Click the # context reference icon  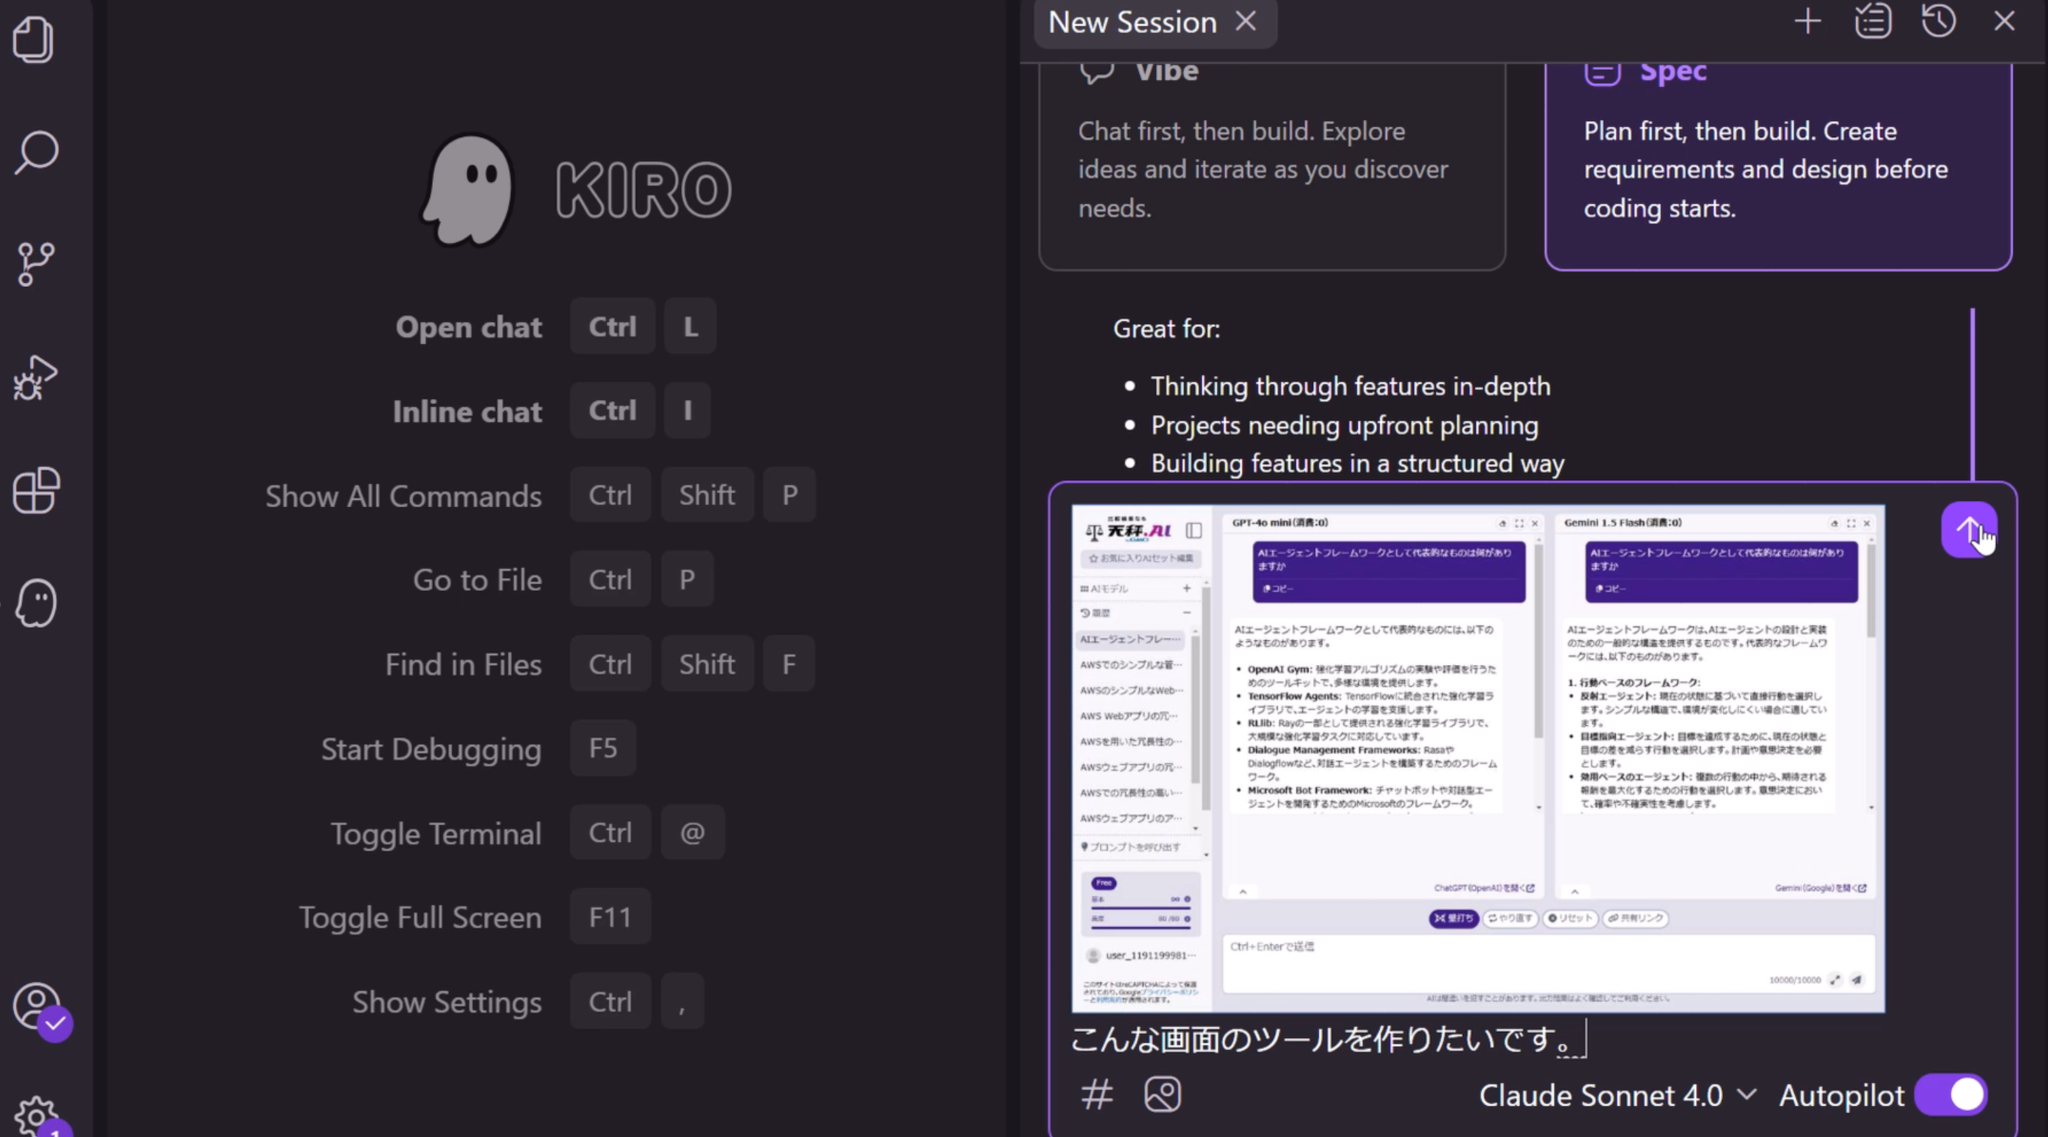pyautogui.click(x=1095, y=1094)
